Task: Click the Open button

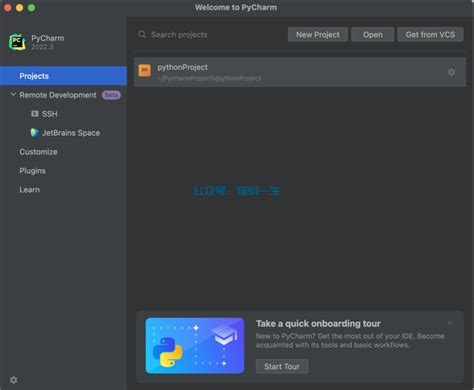Action: [373, 35]
